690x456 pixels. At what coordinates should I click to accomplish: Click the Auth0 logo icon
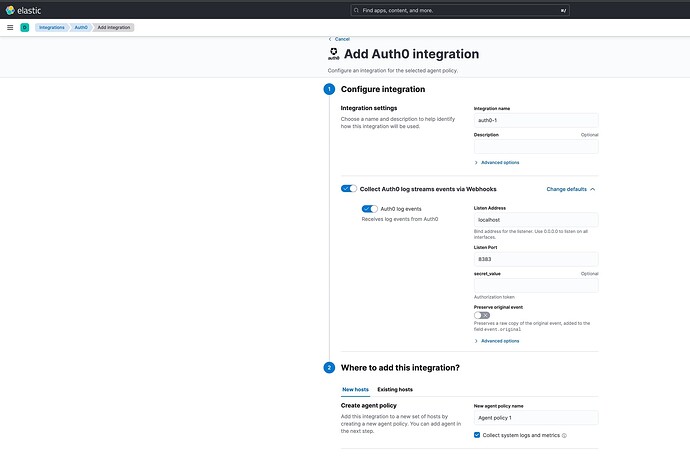[334, 54]
